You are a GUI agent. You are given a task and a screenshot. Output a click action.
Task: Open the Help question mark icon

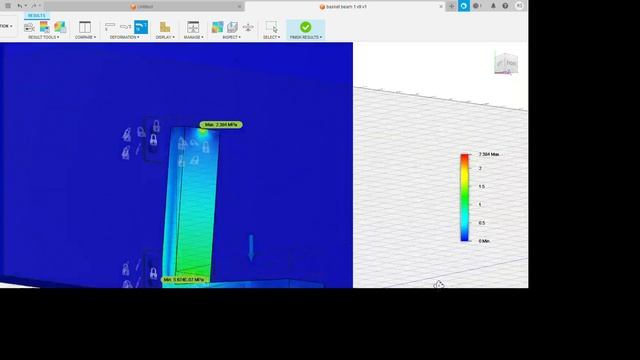pos(505,6)
